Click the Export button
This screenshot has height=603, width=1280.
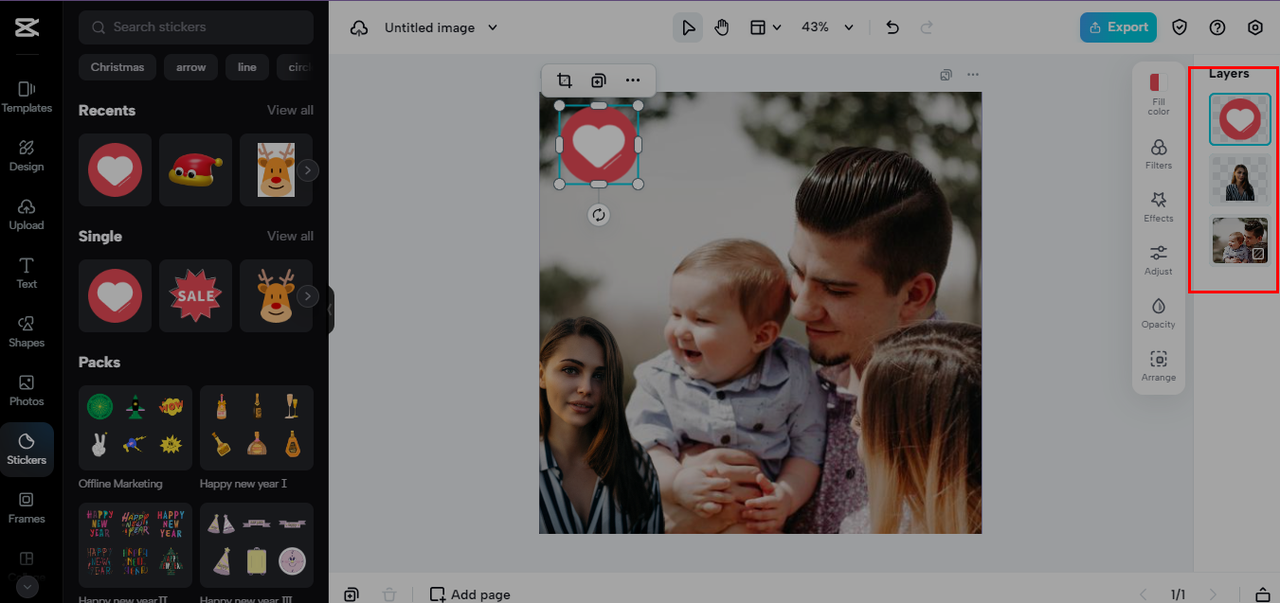point(1118,28)
